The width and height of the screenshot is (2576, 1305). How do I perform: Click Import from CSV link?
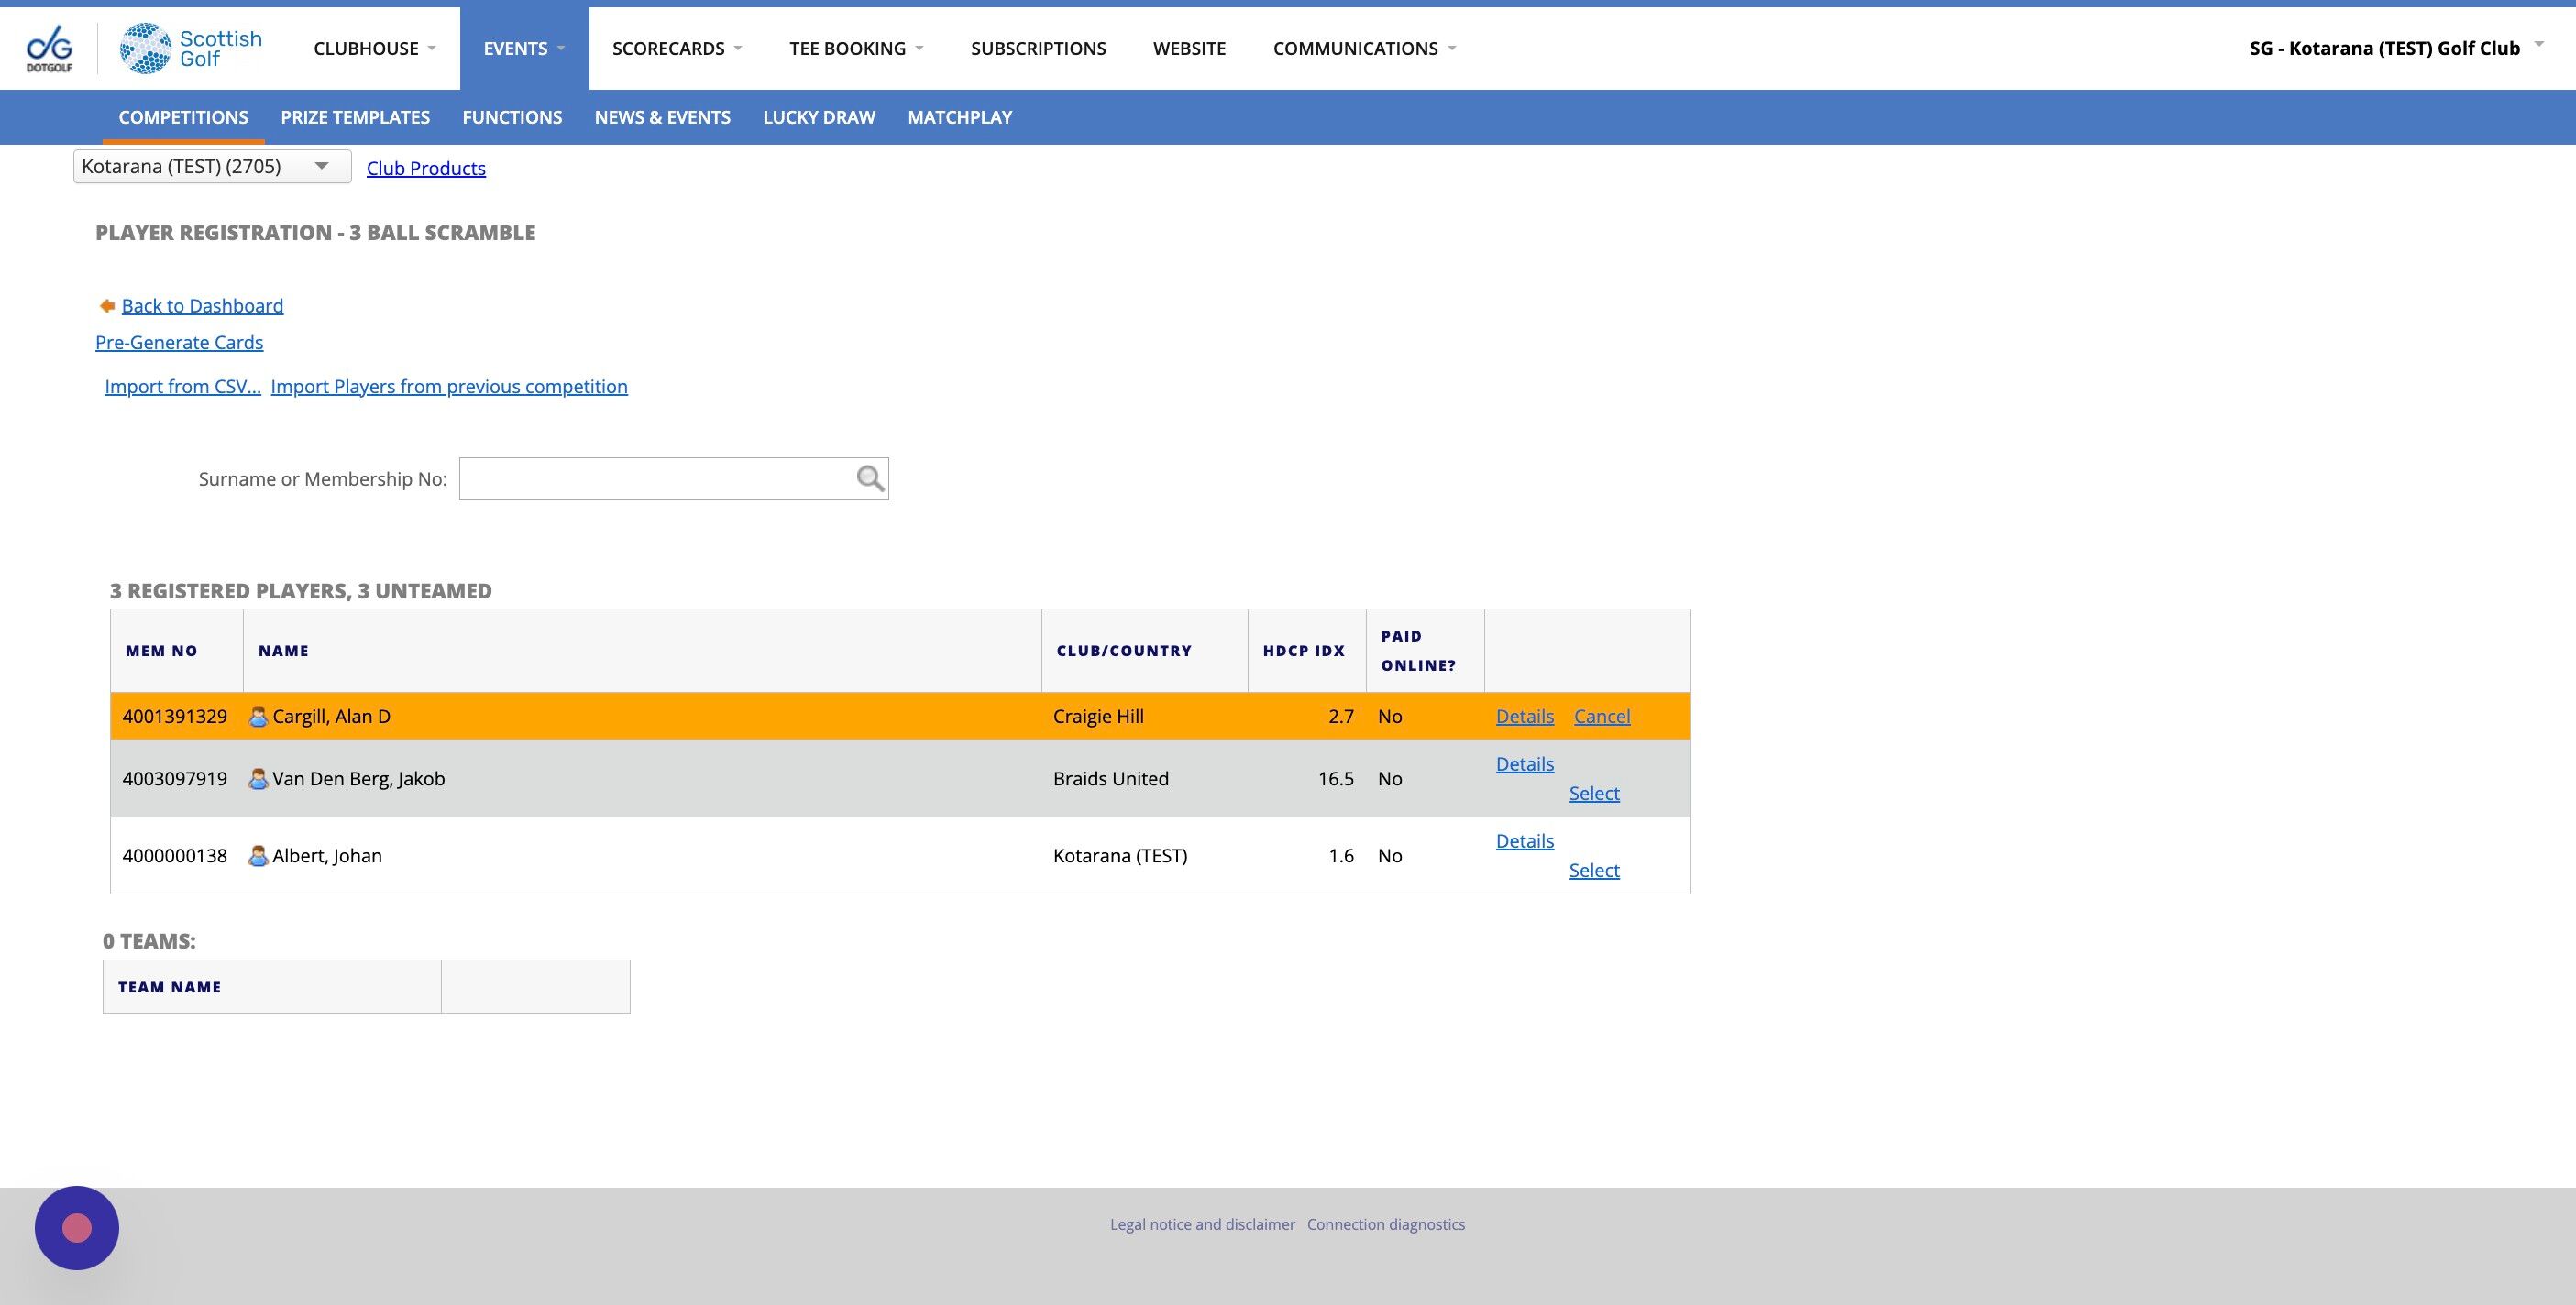coord(182,386)
